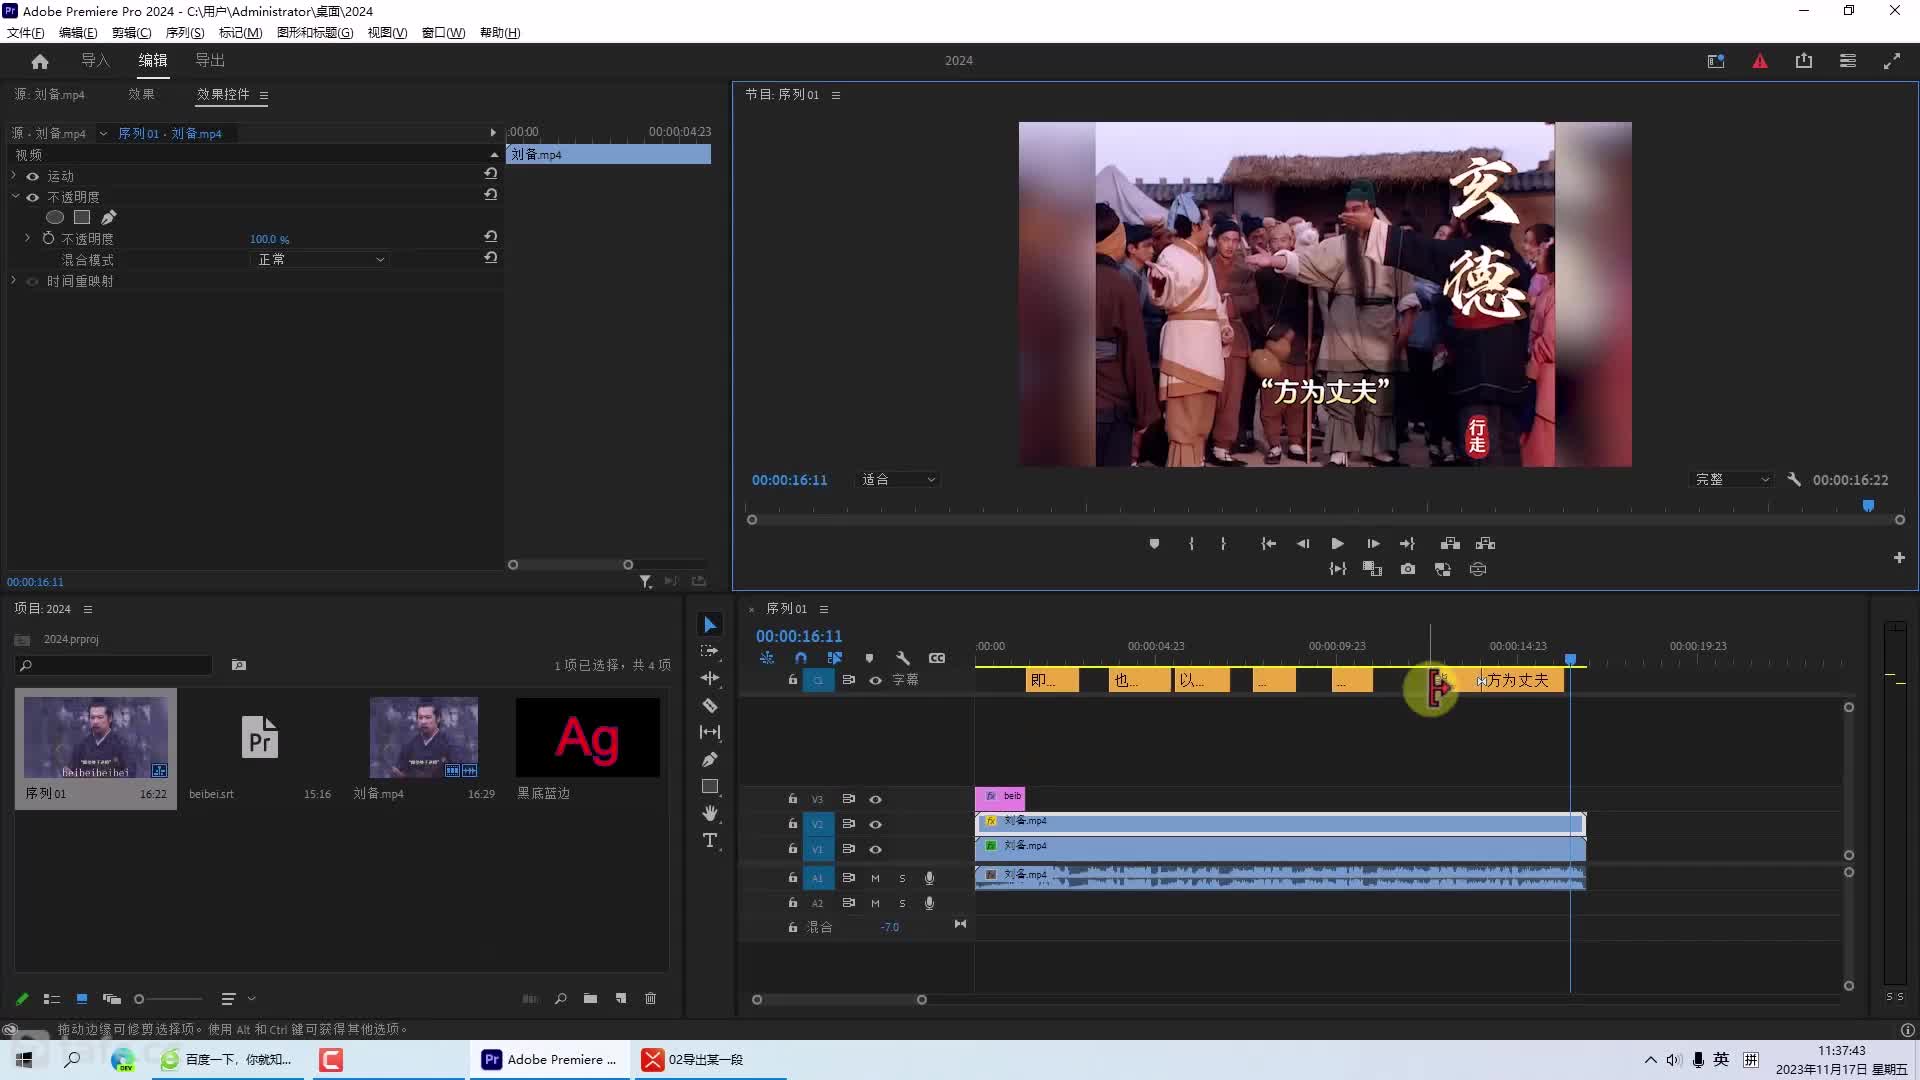
Task: Create ellipse opacity mask
Action: pyautogui.click(x=55, y=217)
